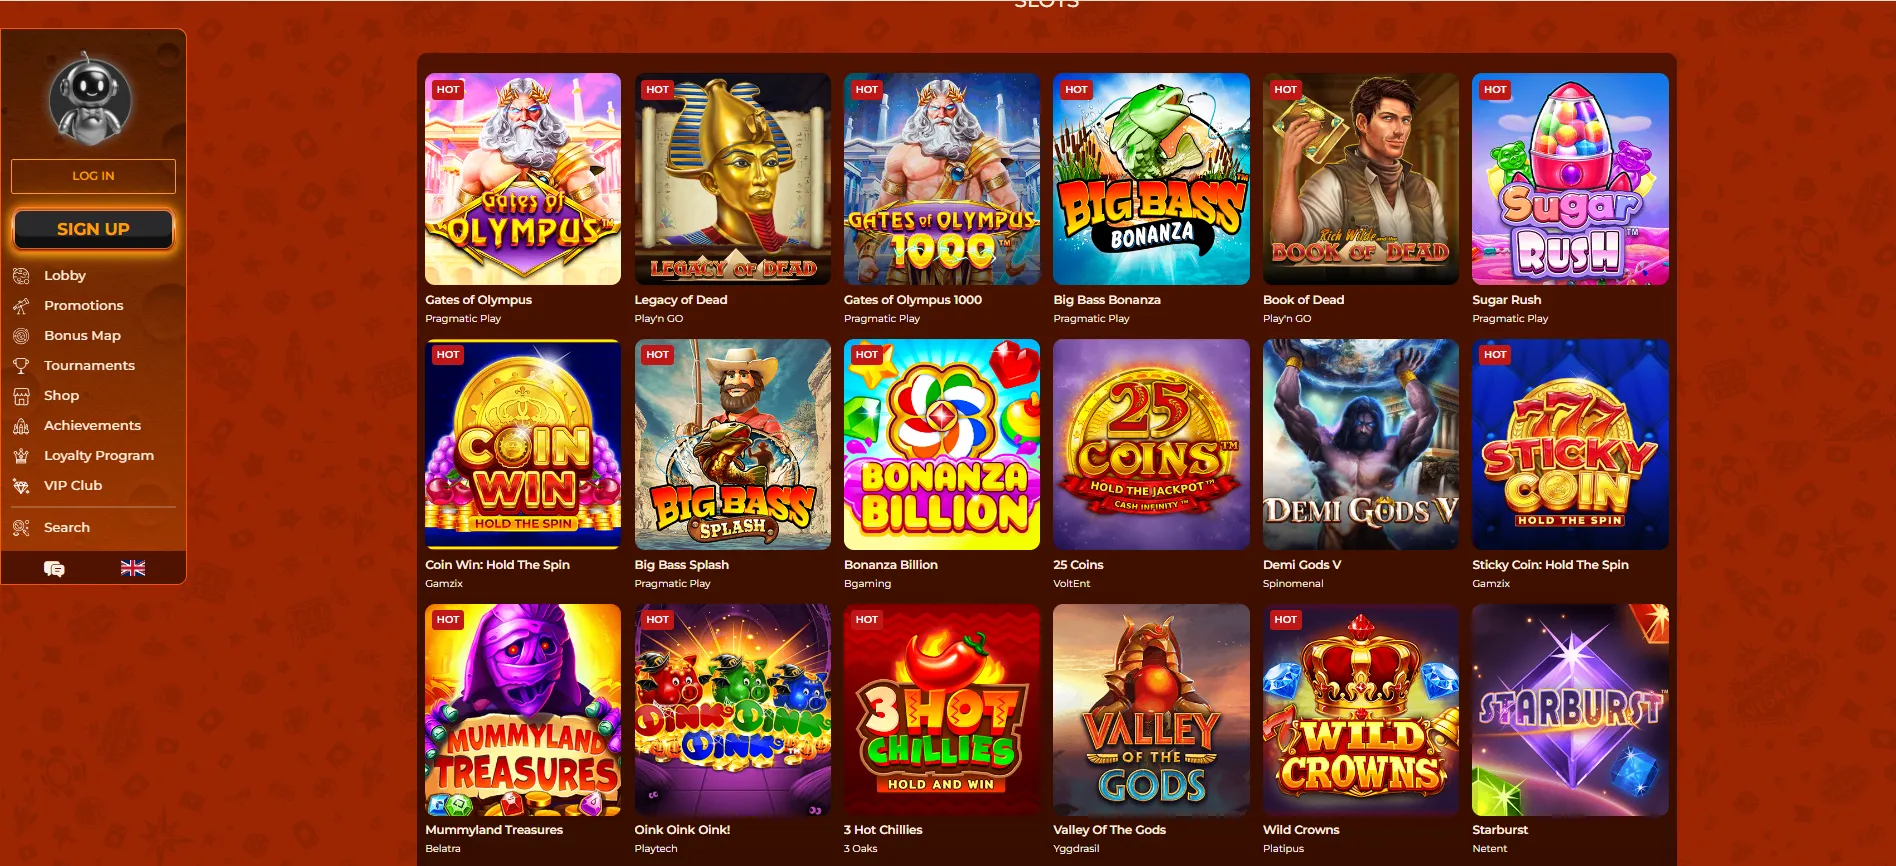This screenshot has width=1896, height=866.
Task: Click the Bonus Map icon
Action: pos(21,336)
